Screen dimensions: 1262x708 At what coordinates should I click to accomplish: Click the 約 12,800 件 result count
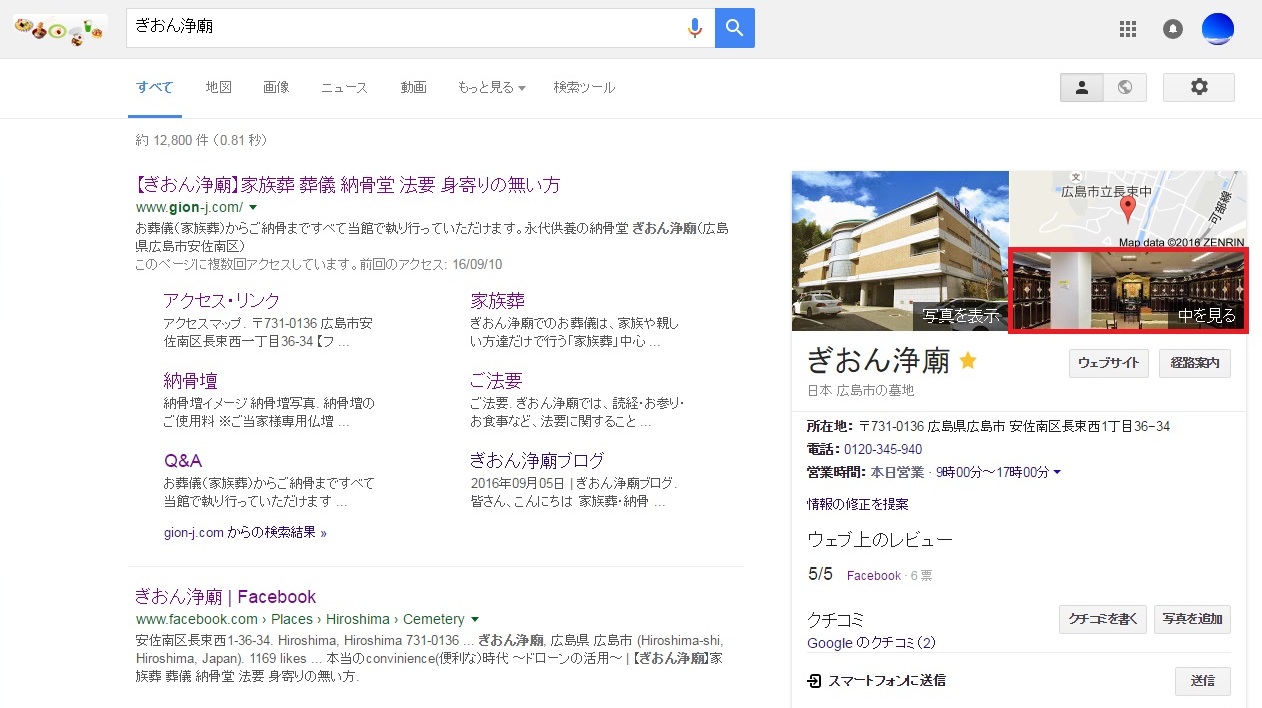point(200,140)
